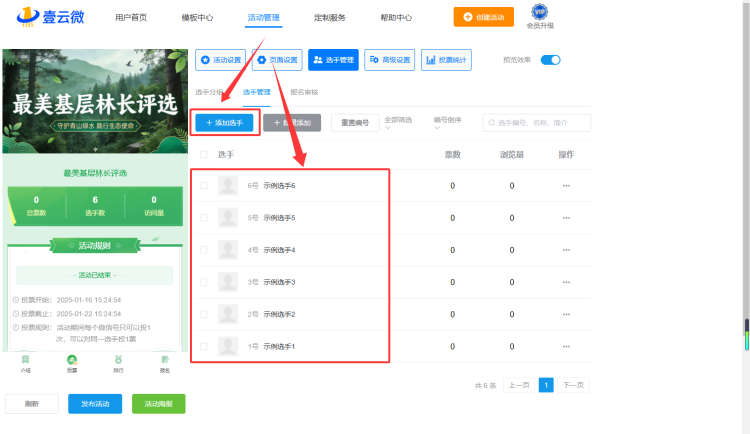
Task: Open more actions for 示例选手6
Action: point(566,186)
